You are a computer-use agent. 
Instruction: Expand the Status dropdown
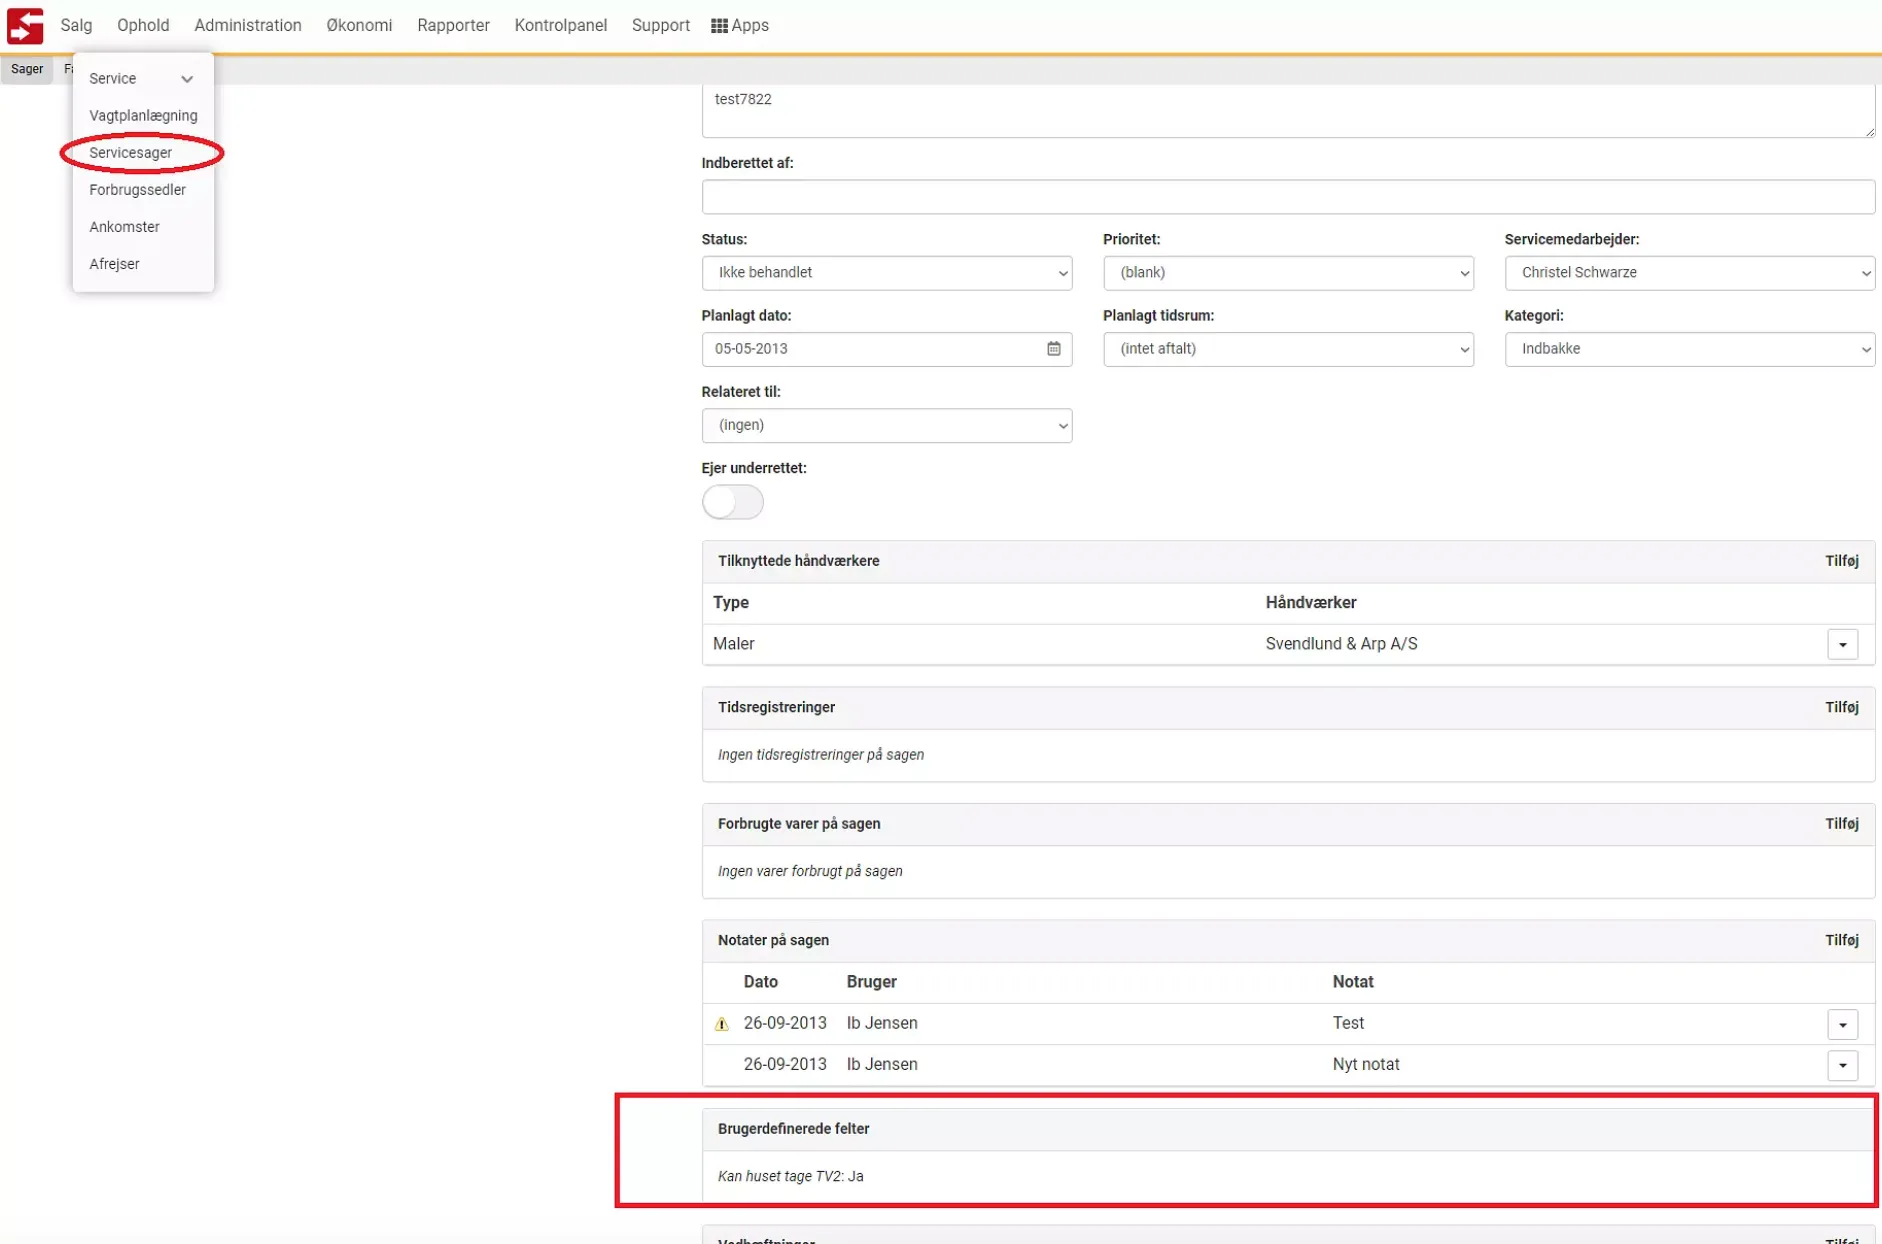pos(886,273)
